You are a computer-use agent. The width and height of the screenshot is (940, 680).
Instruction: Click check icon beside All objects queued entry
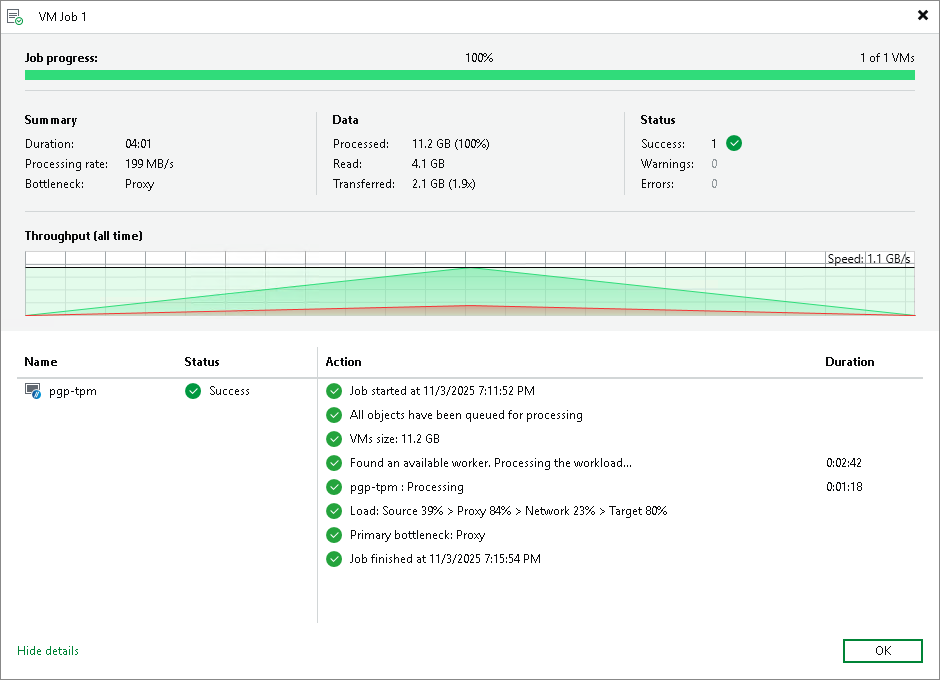pos(334,415)
